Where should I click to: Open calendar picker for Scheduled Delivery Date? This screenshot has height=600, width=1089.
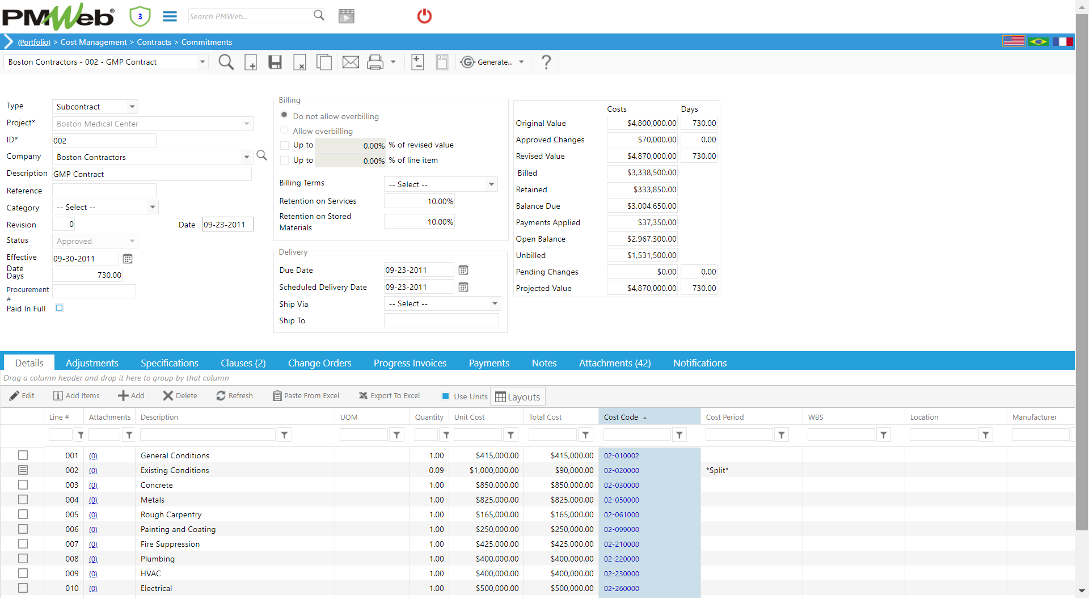click(x=463, y=287)
